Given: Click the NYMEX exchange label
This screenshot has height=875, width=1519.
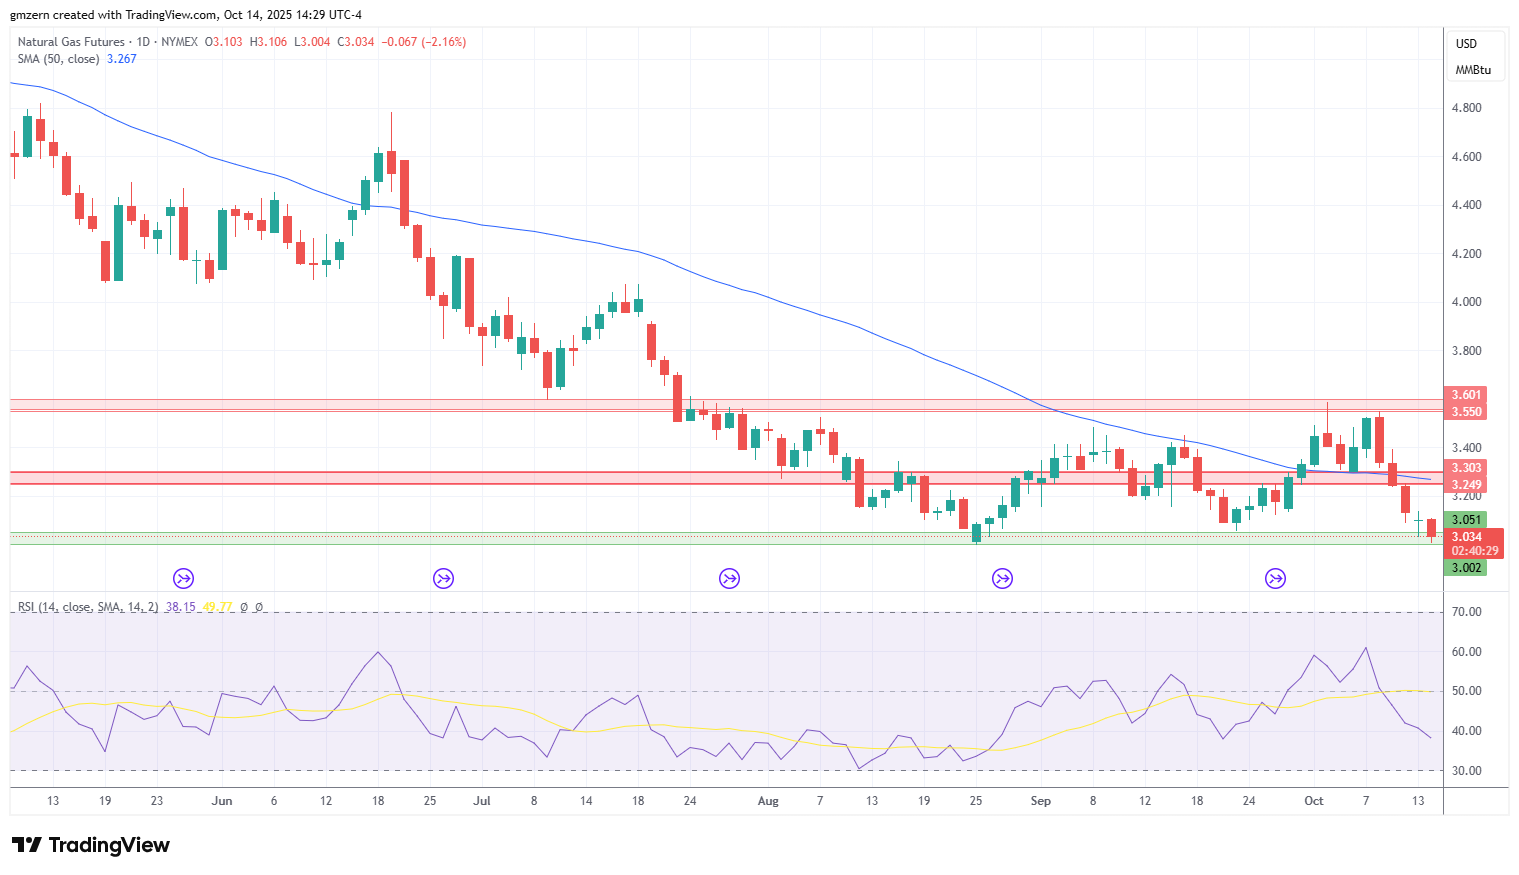Looking at the screenshot, I should (x=179, y=42).
